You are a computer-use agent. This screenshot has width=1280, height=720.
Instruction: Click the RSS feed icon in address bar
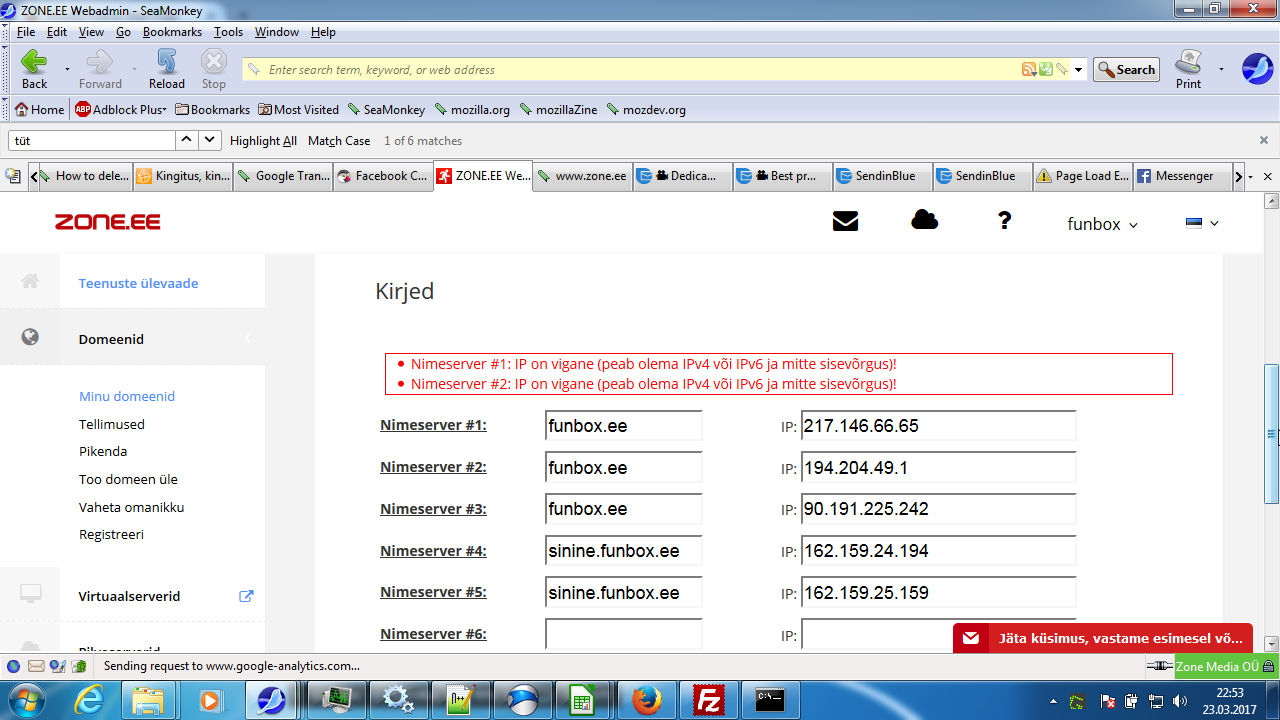[1028, 69]
